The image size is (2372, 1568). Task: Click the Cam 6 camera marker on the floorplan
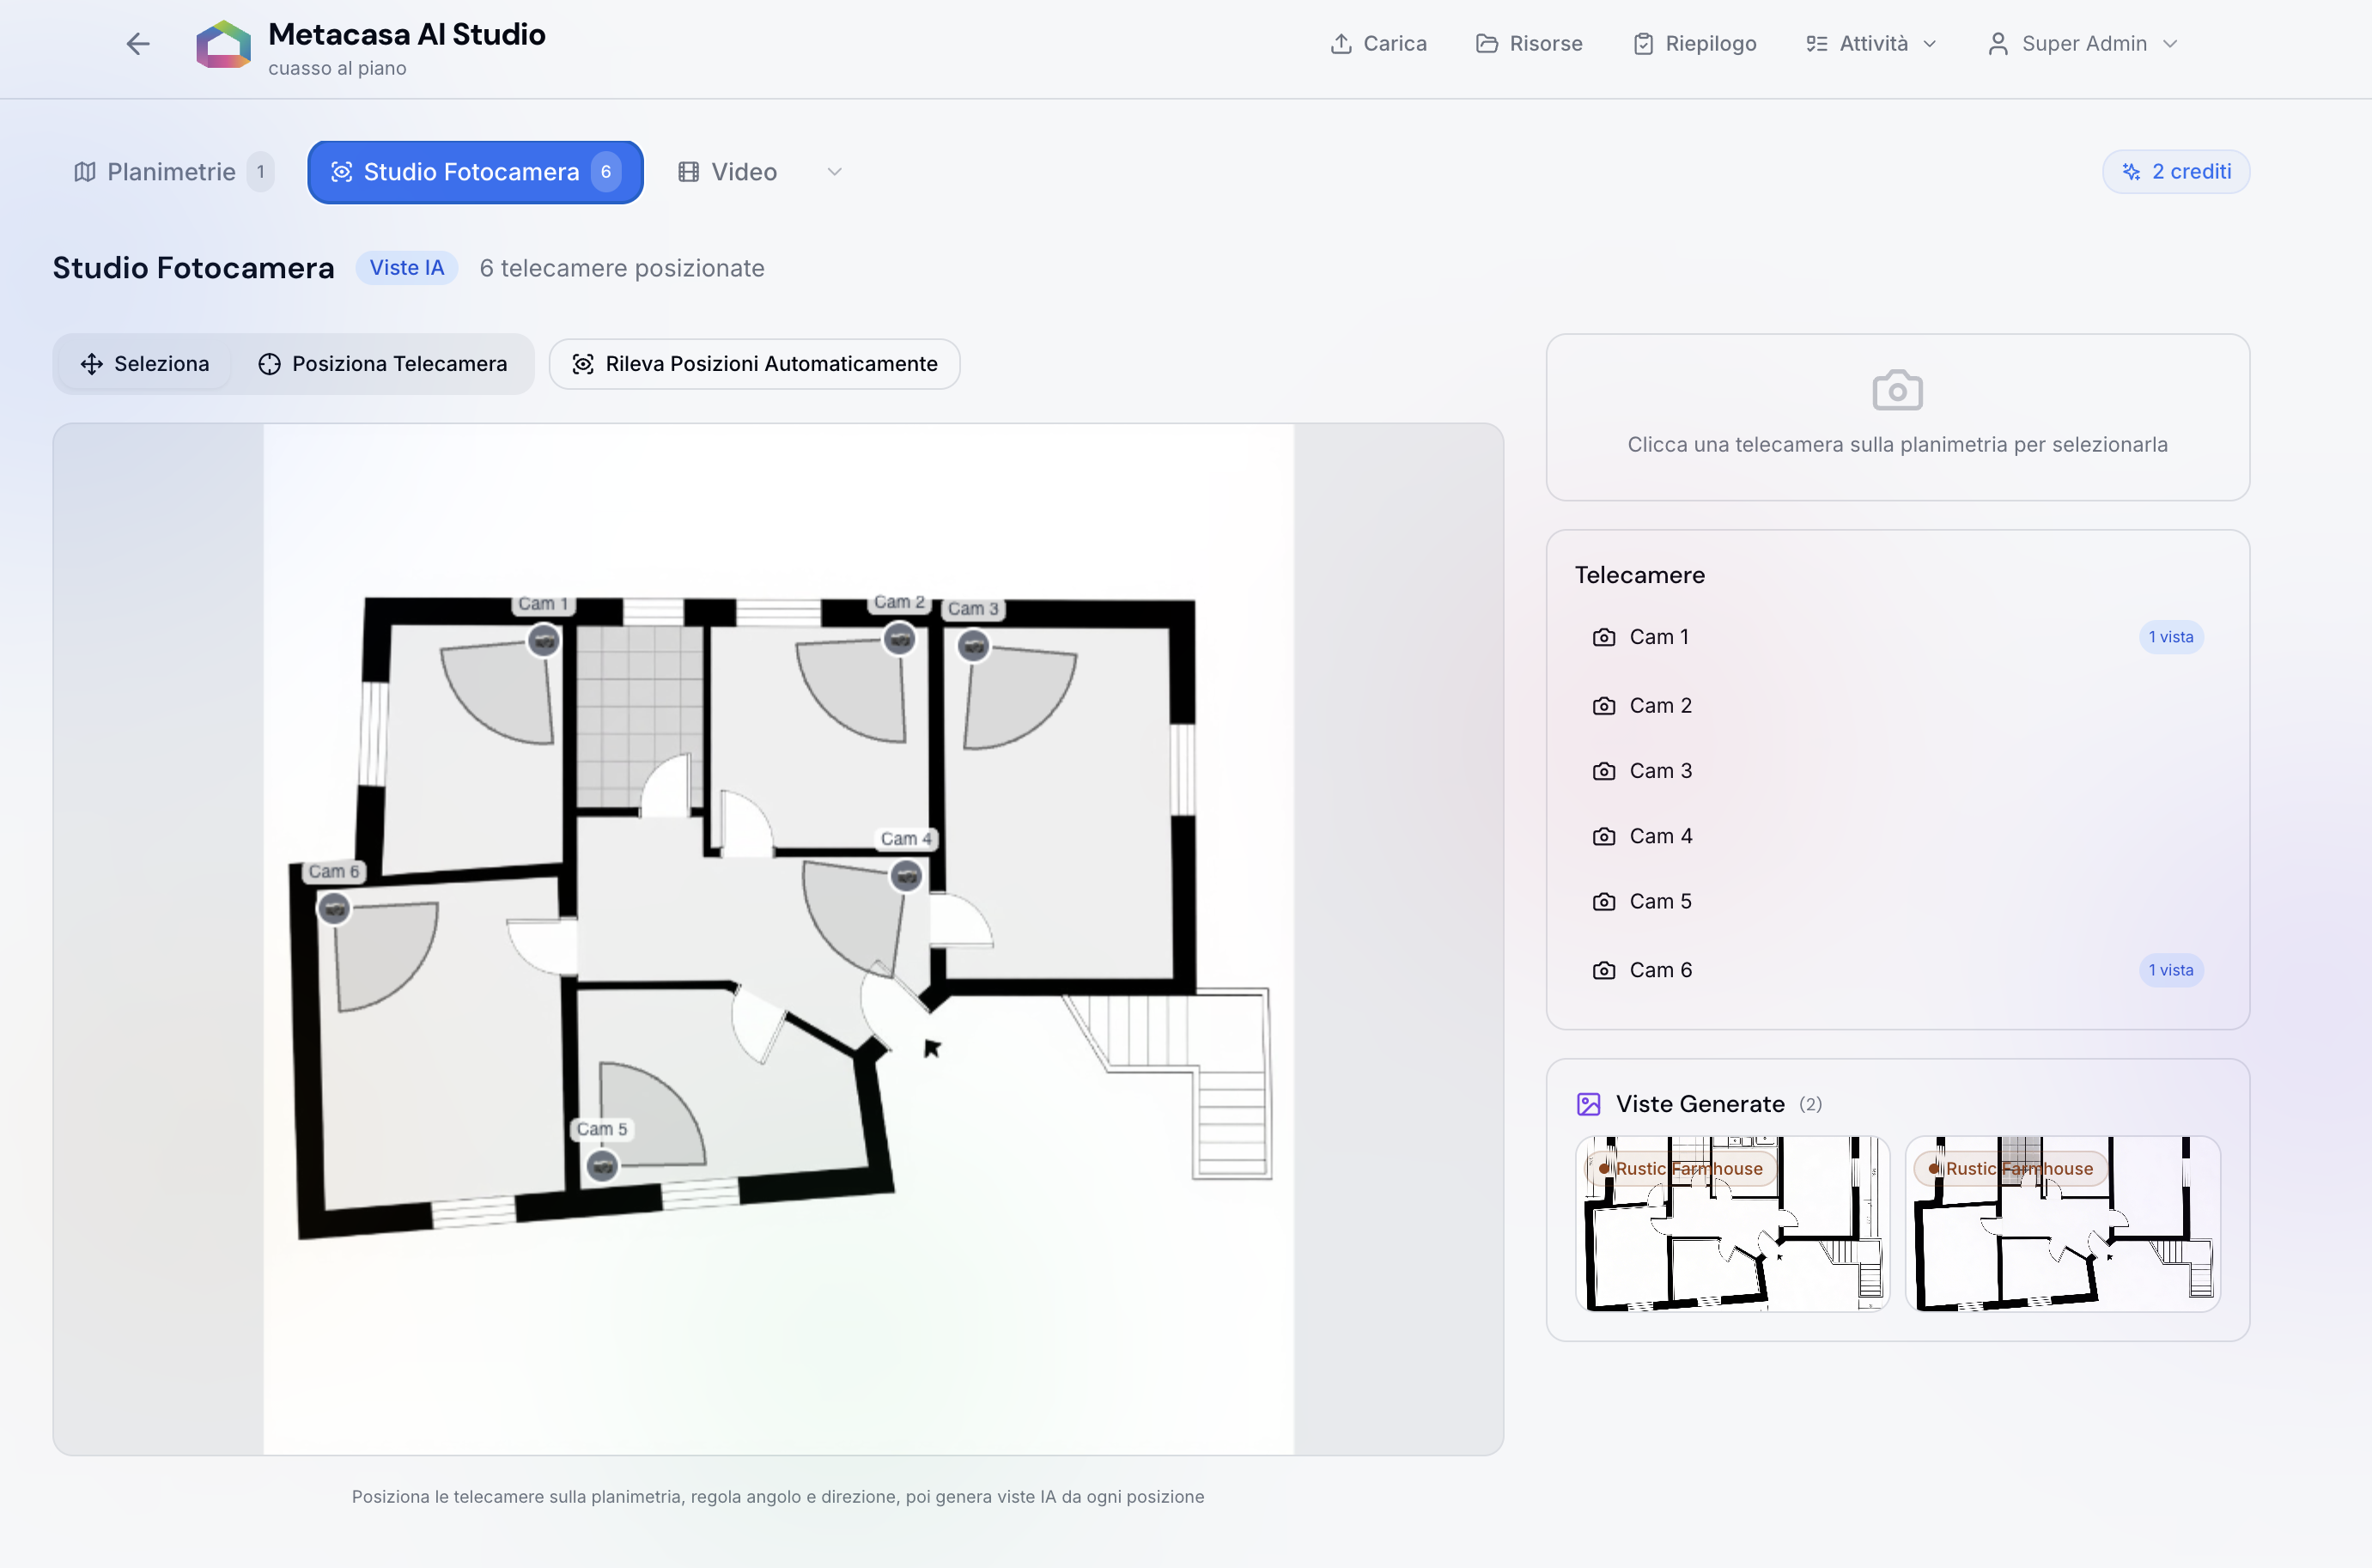click(x=335, y=910)
